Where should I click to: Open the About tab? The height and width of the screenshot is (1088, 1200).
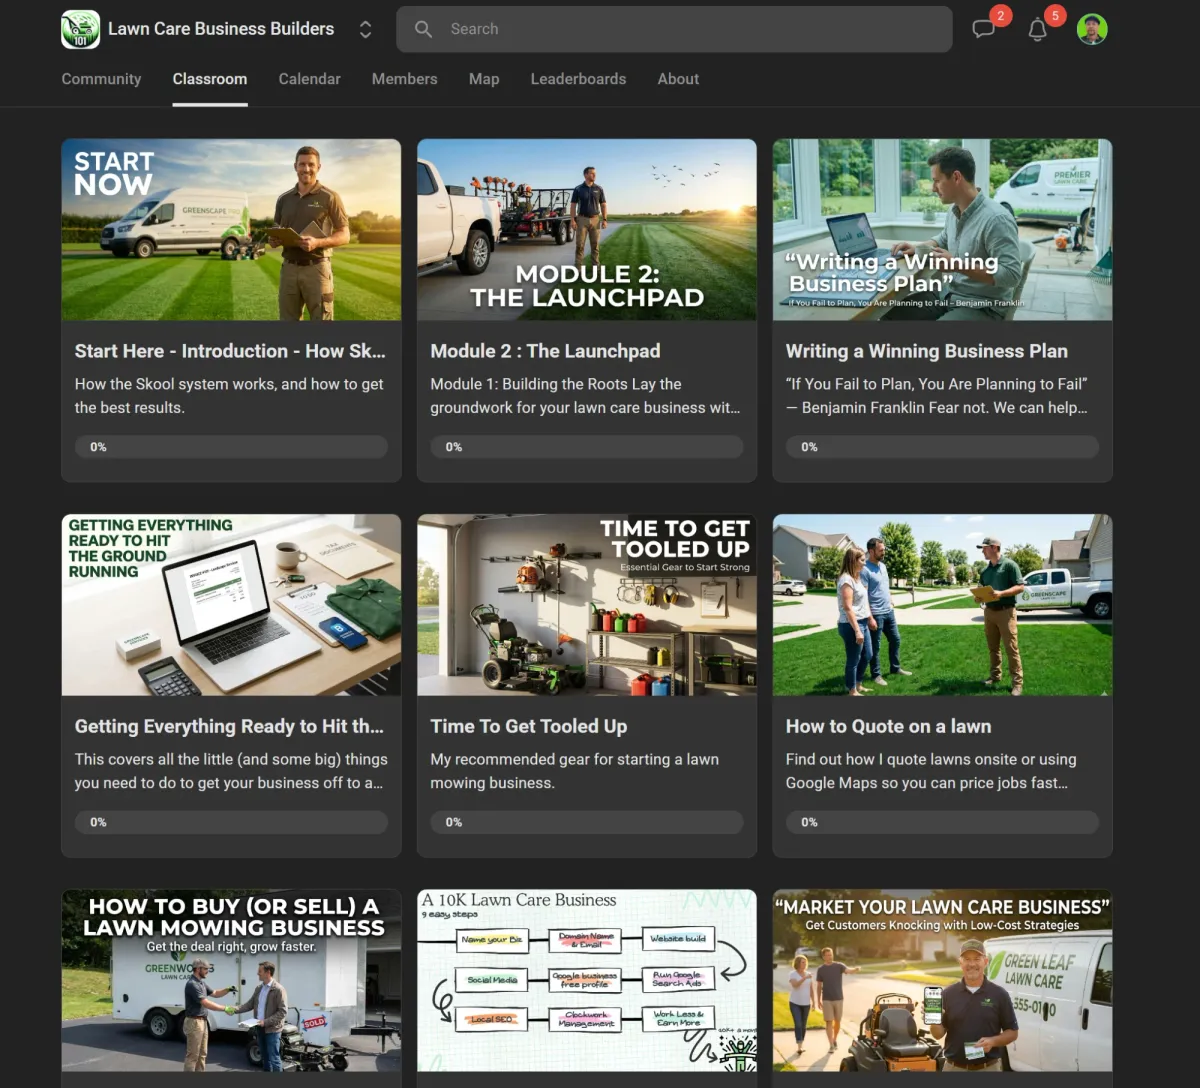coord(678,79)
